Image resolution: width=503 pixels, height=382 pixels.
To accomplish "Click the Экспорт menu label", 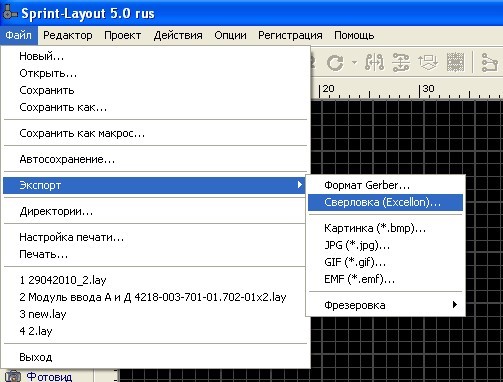I will [x=40, y=185].
